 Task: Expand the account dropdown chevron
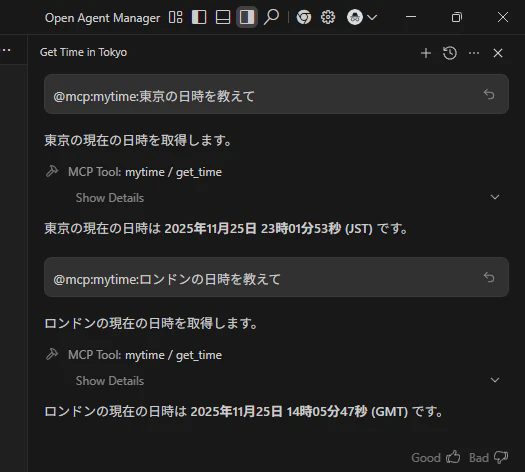372,17
